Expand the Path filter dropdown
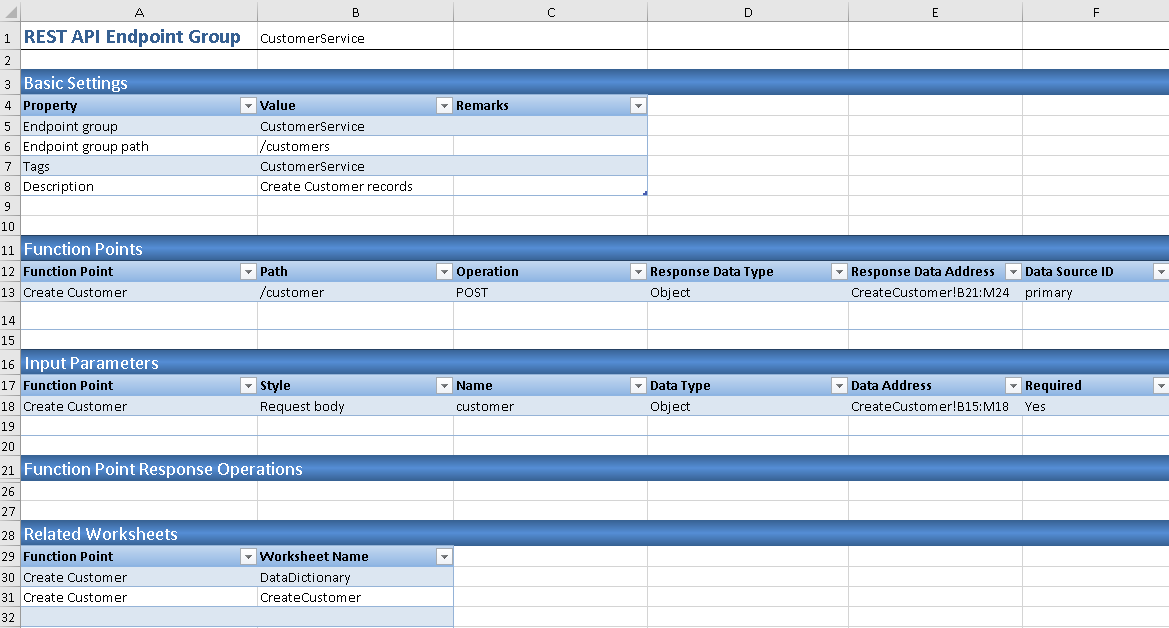 (444, 272)
